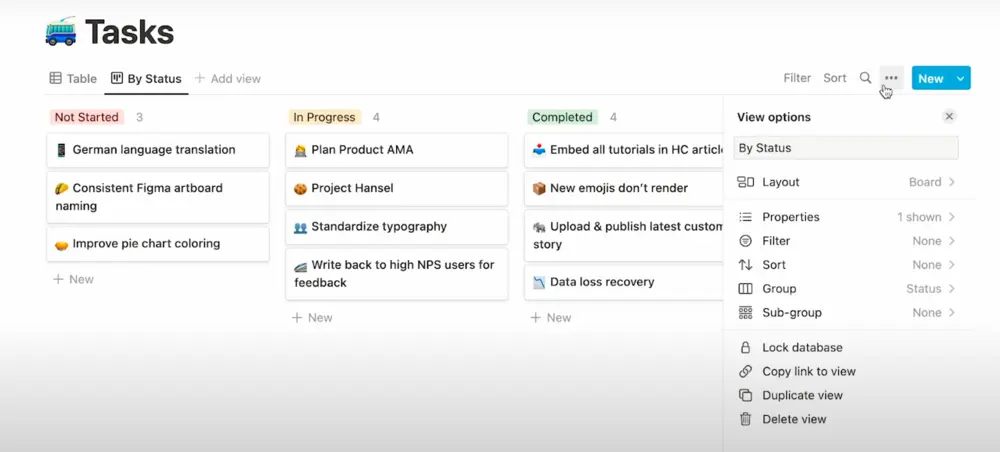Open Properties showing 1 shown
The width and height of the screenshot is (1000, 452).
click(x=846, y=217)
